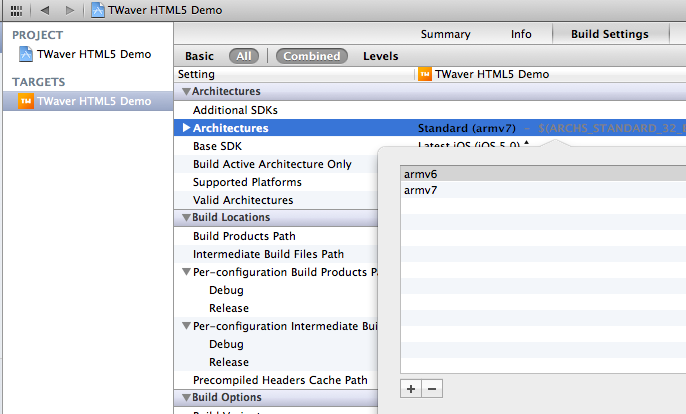Click Build Active Architecture Only setting
The height and width of the screenshot is (414, 686).
(x=272, y=164)
